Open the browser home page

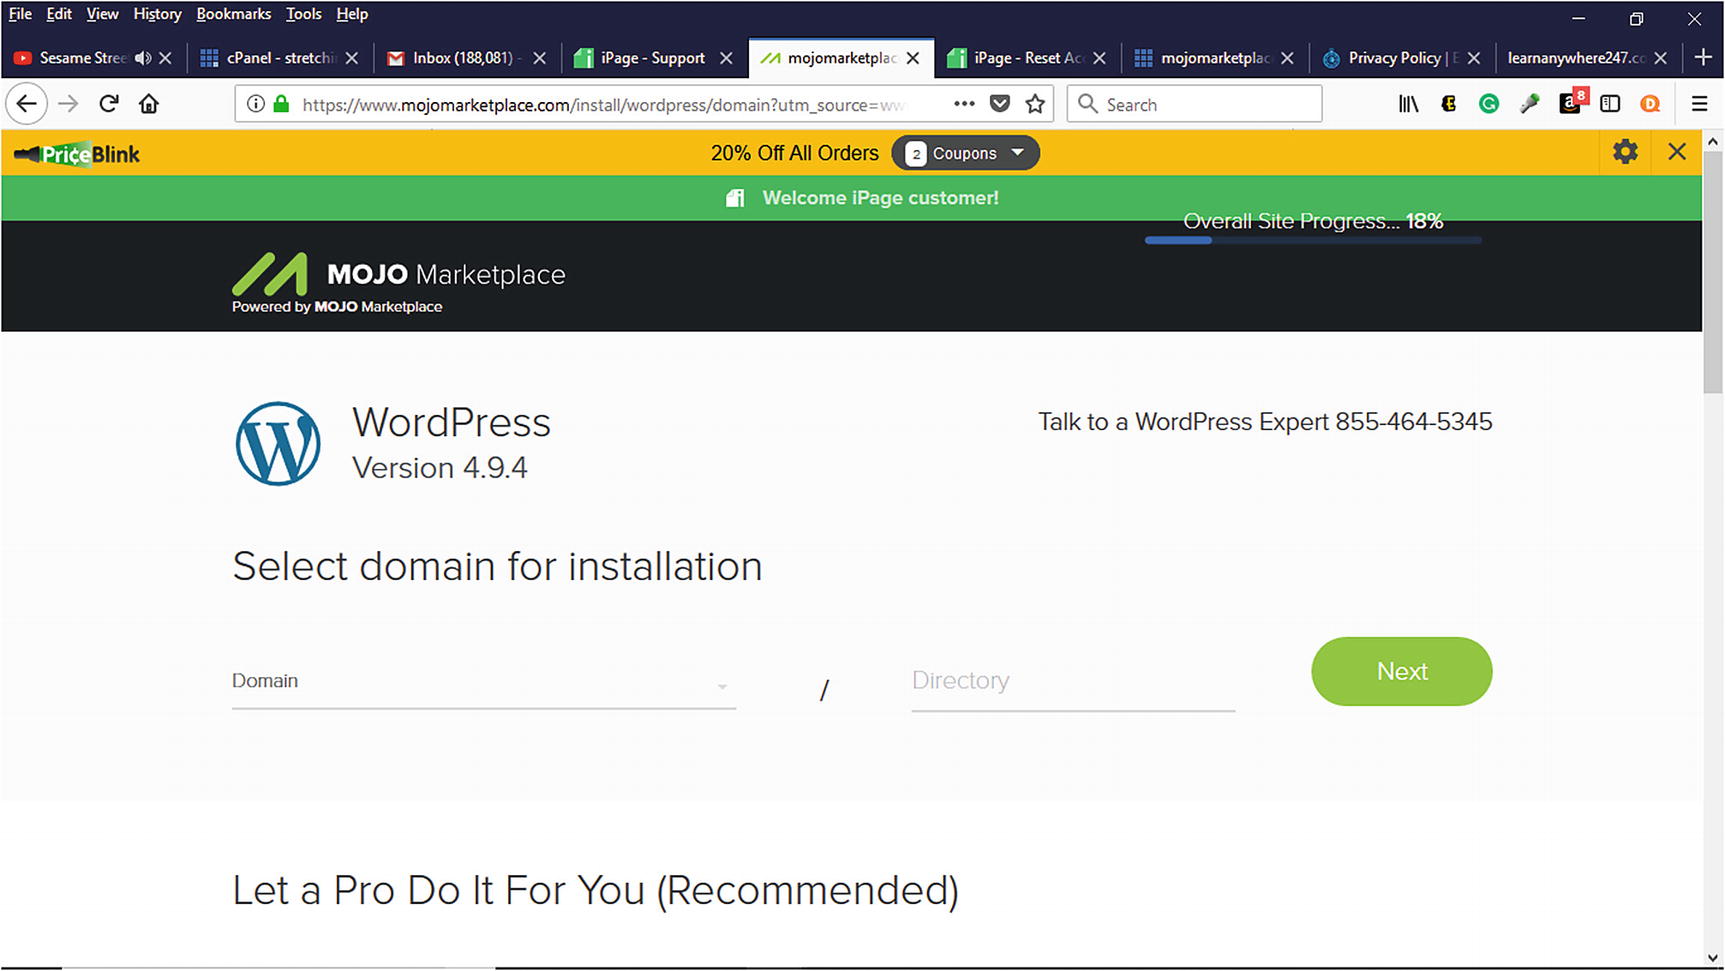[x=149, y=104]
